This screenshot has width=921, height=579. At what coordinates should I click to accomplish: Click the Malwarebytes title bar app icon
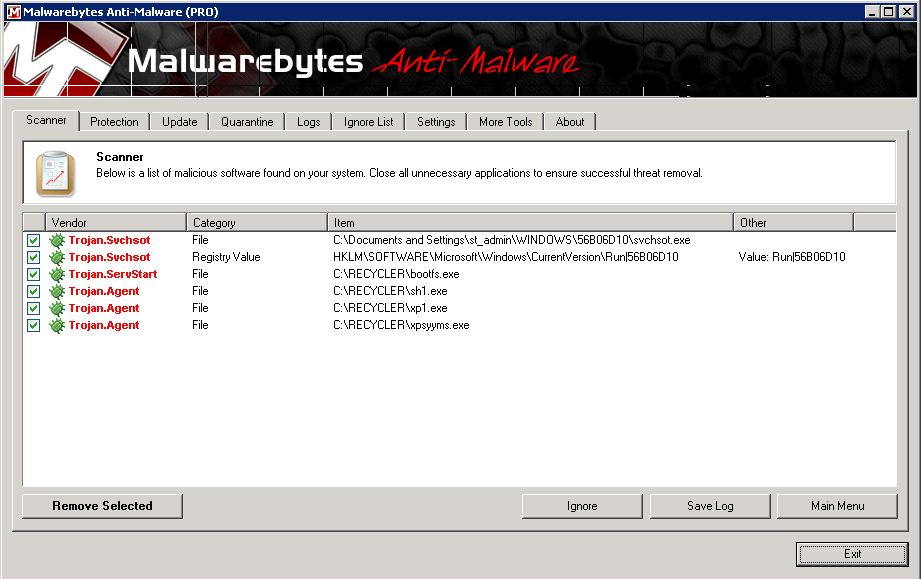pyautogui.click(x=14, y=12)
